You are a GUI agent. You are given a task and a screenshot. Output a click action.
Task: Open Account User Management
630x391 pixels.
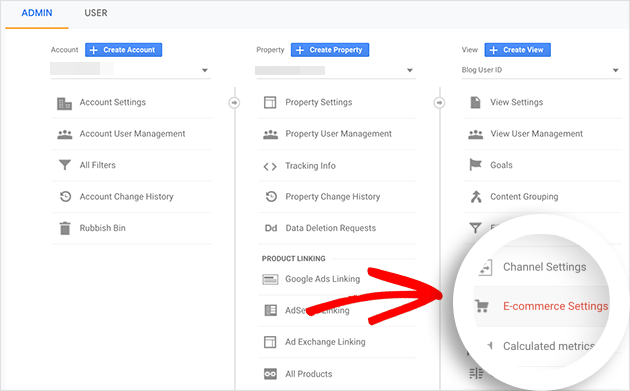(132, 134)
